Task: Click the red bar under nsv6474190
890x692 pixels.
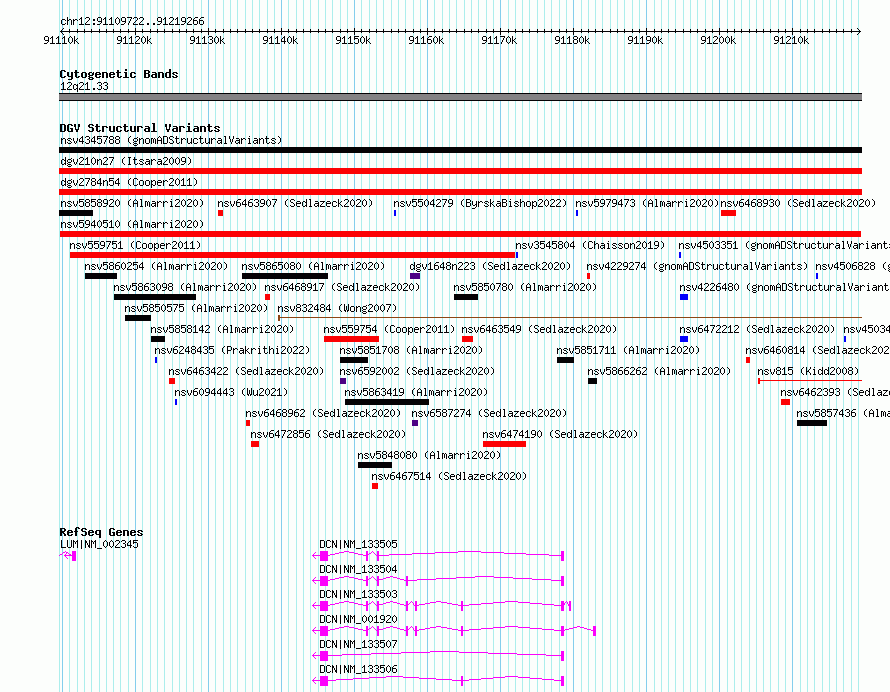Action: click(504, 444)
